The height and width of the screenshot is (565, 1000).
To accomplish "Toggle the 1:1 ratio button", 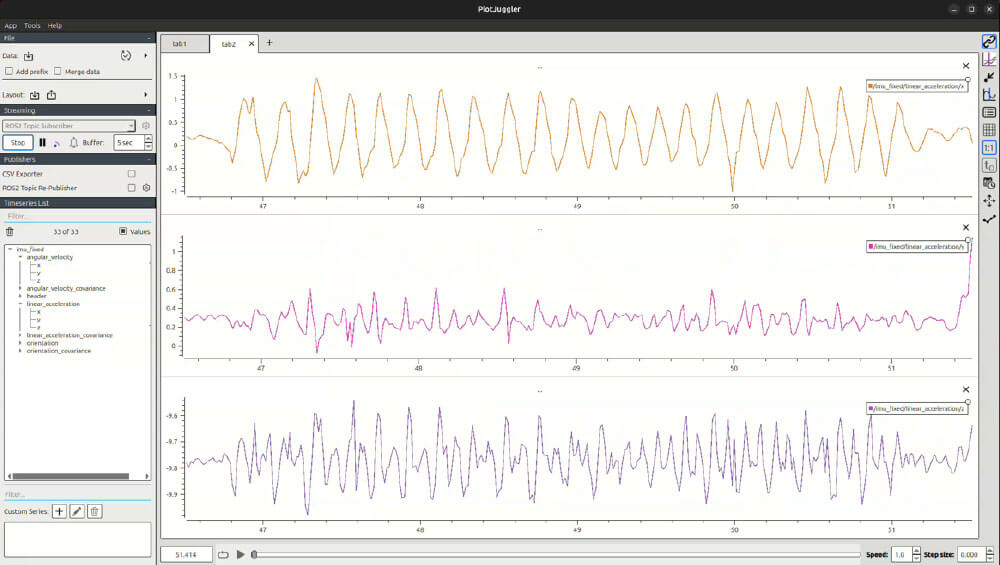I will [989, 148].
